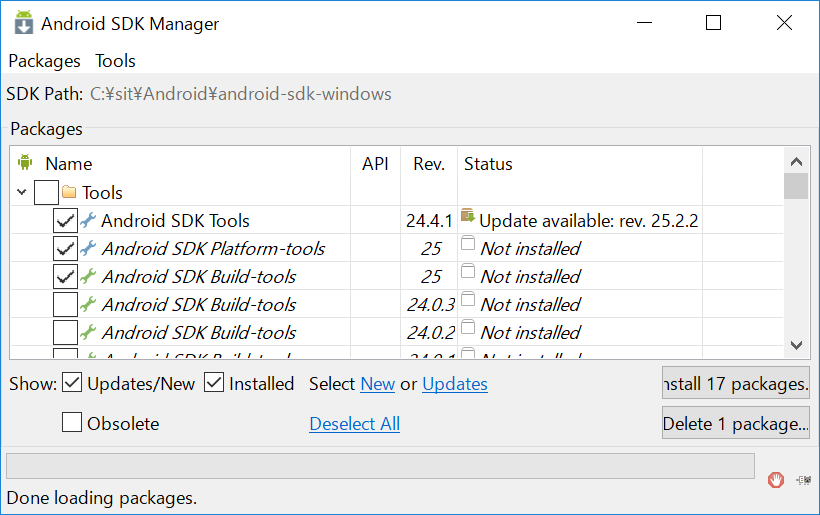Click not-installed status icon for Platform-tools
820x515 pixels.
click(x=468, y=243)
